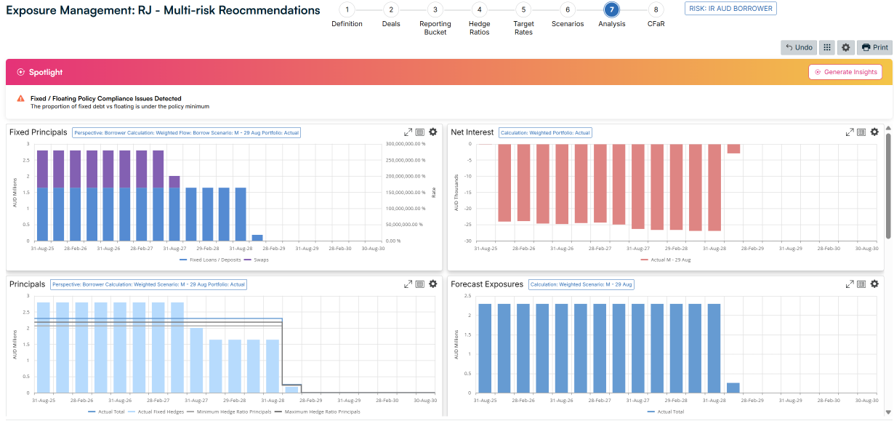The width and height of the screenshot is (894, 421).
Task: Click Net Interest calculation parameters label
Action: click(546, 132)
